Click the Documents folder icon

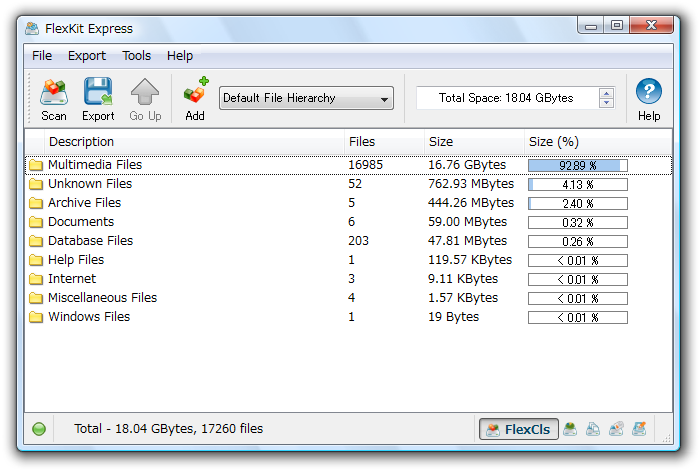pos(36,222)
